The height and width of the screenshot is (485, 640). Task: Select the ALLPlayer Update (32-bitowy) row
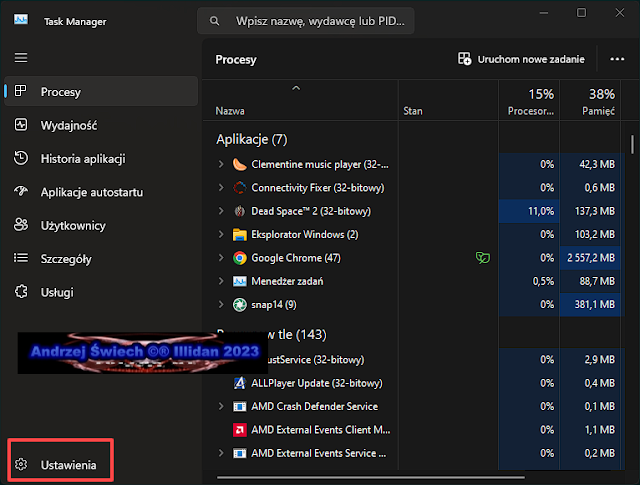414,383
